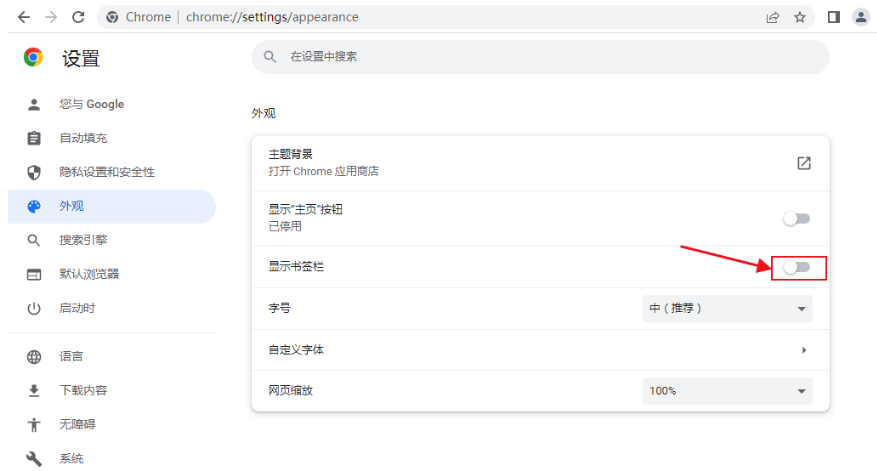Image resolution: width=877 pixels, height=471 pixels.
Task: Click the Chrome logo beside 设置
Action: pyautogui.click(x=34, y=58)
